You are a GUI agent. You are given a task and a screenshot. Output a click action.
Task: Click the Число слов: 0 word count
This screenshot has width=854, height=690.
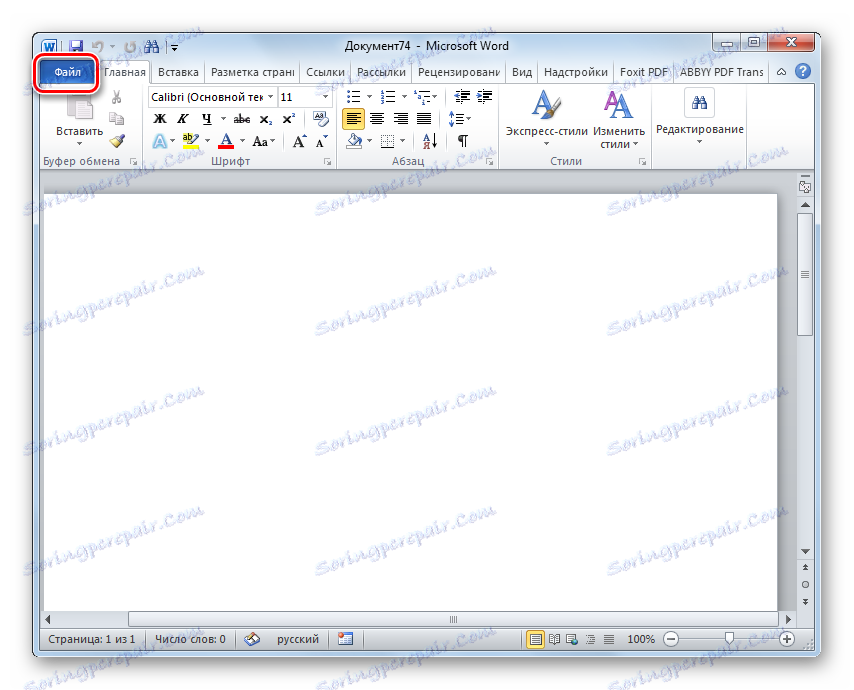[x=190, y=639]
